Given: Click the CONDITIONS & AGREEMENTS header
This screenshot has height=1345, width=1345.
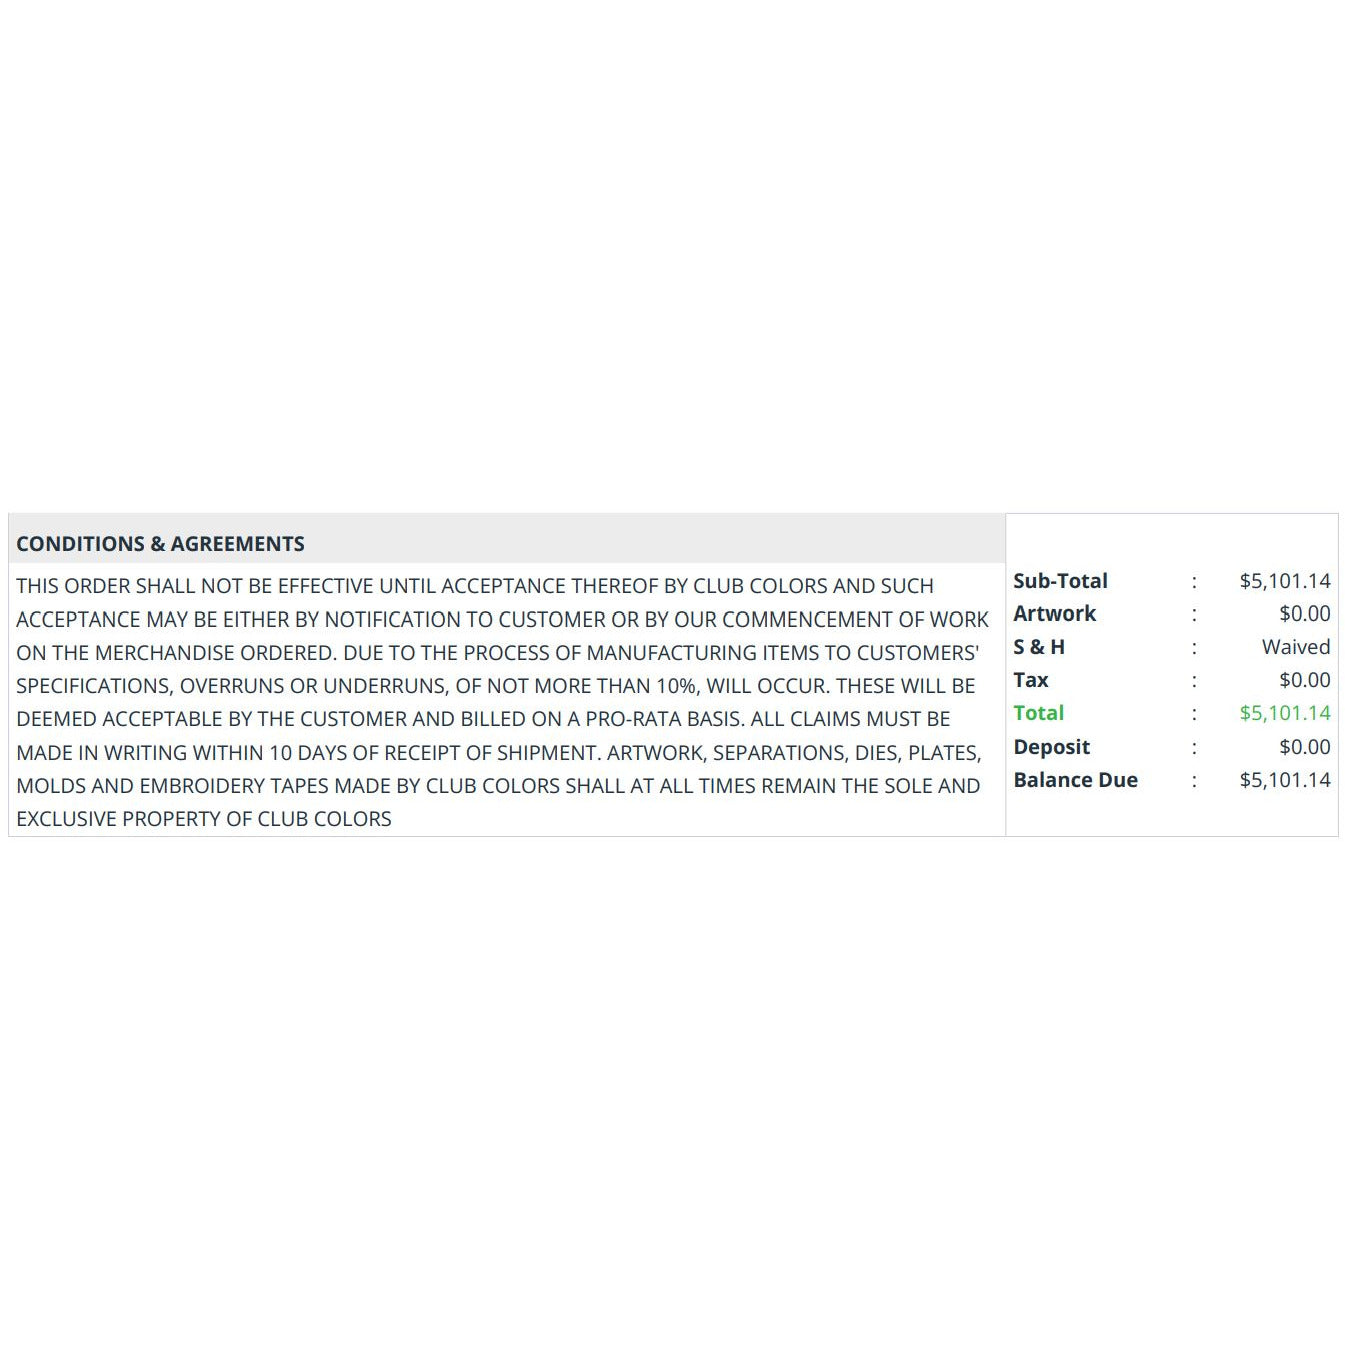Looking at the screenshot, I should [x=160, y=544].
